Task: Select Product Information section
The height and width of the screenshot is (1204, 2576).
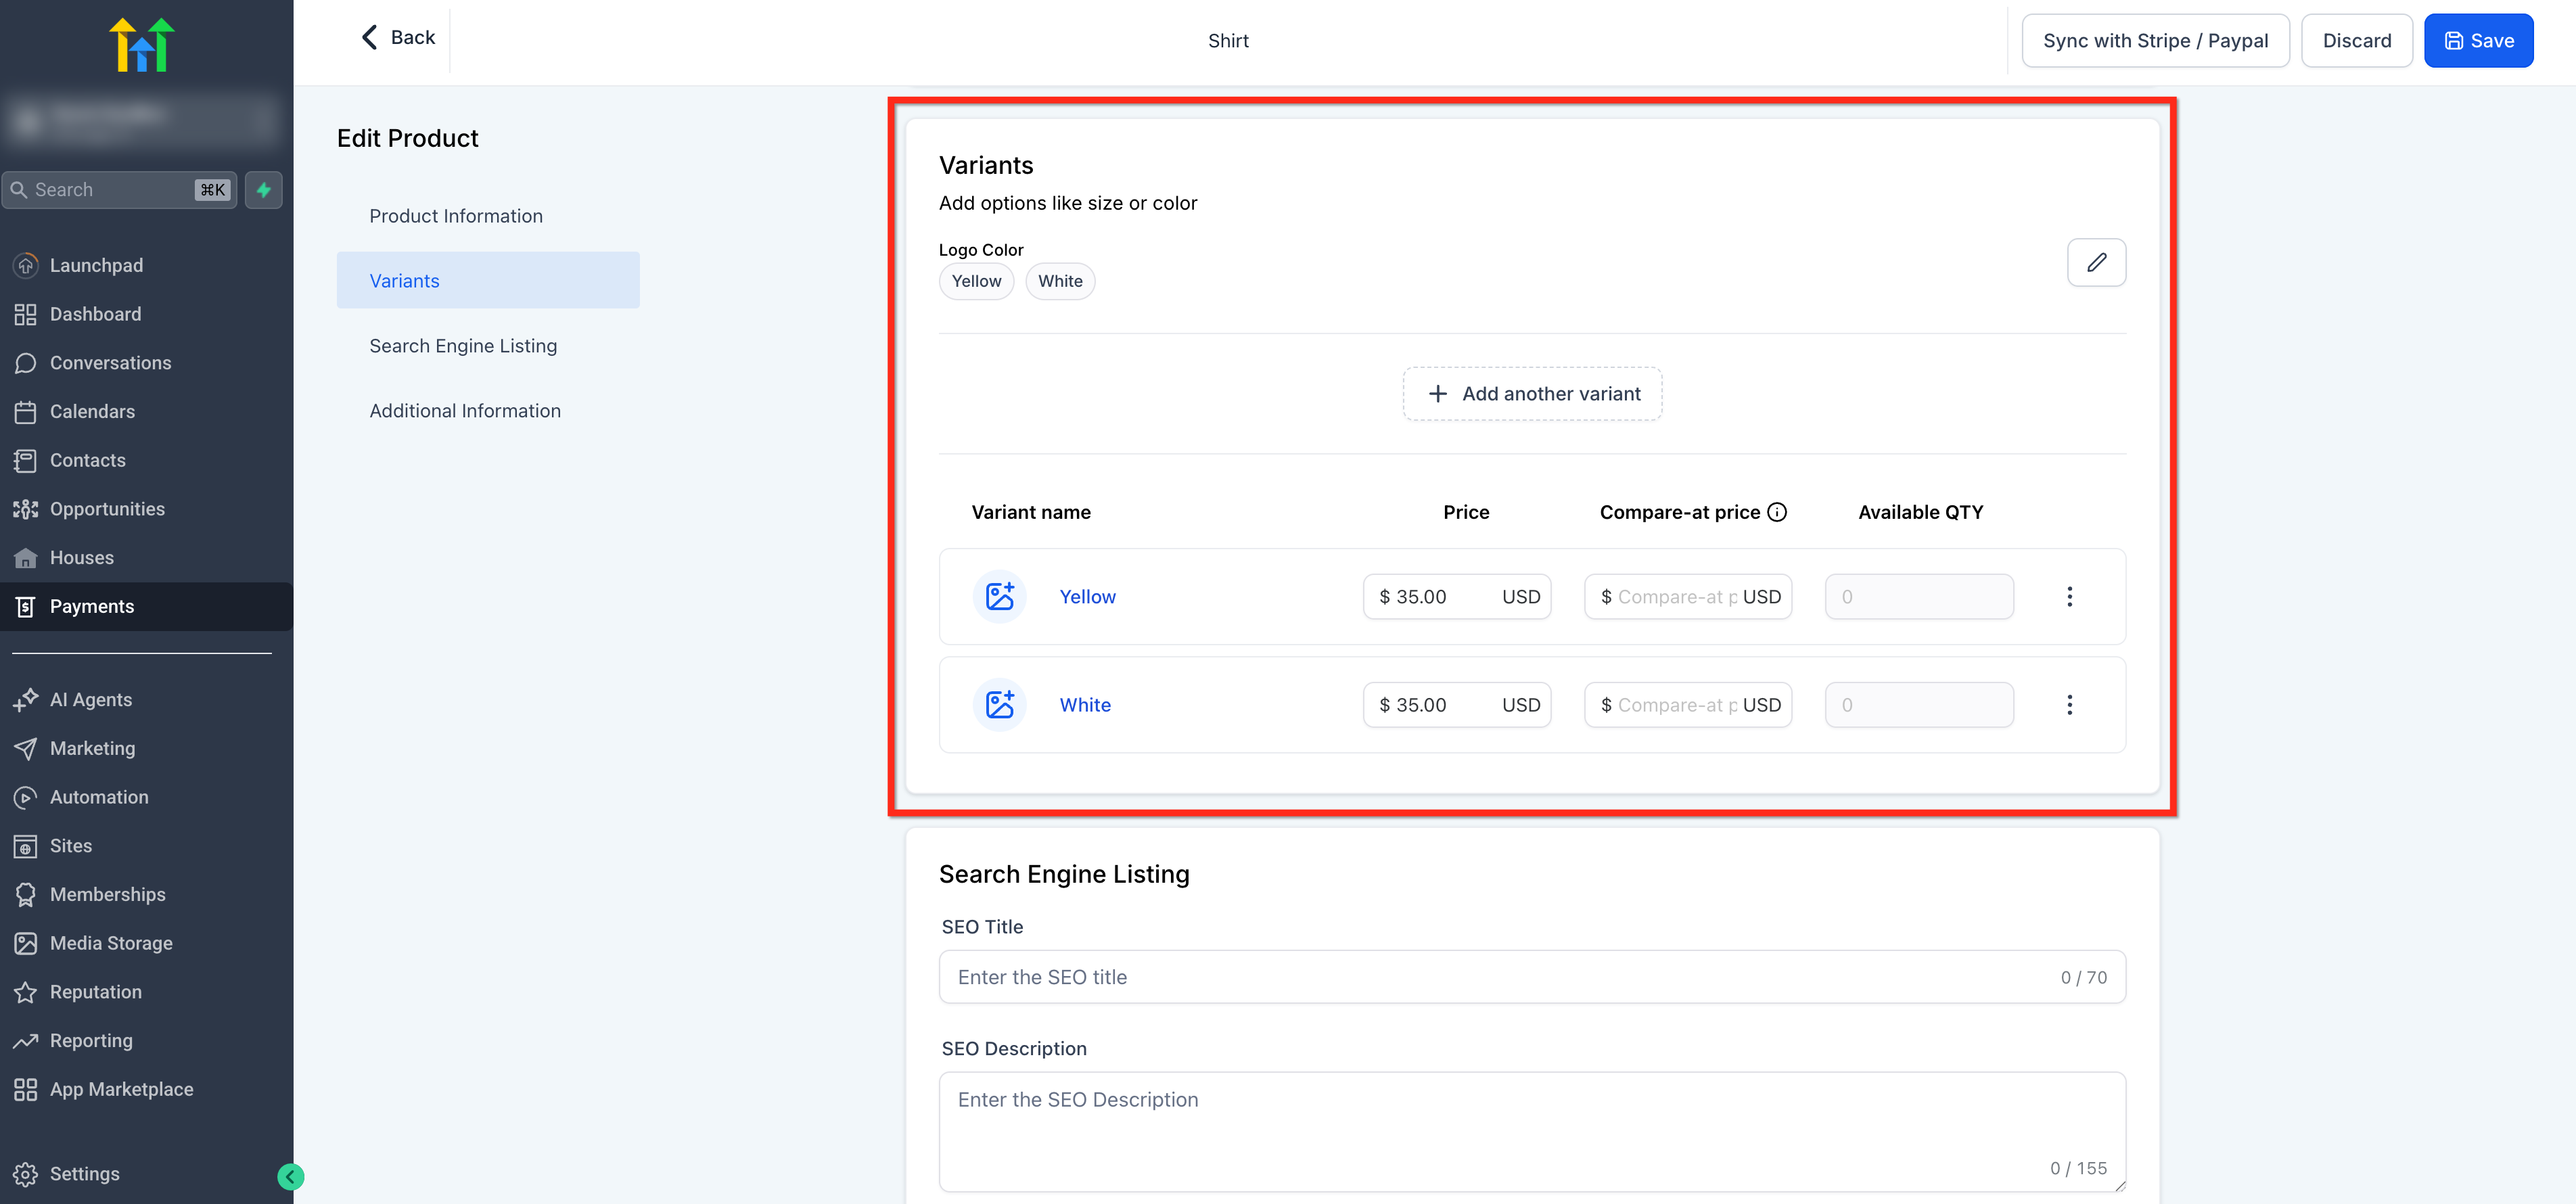Action: 455,216
